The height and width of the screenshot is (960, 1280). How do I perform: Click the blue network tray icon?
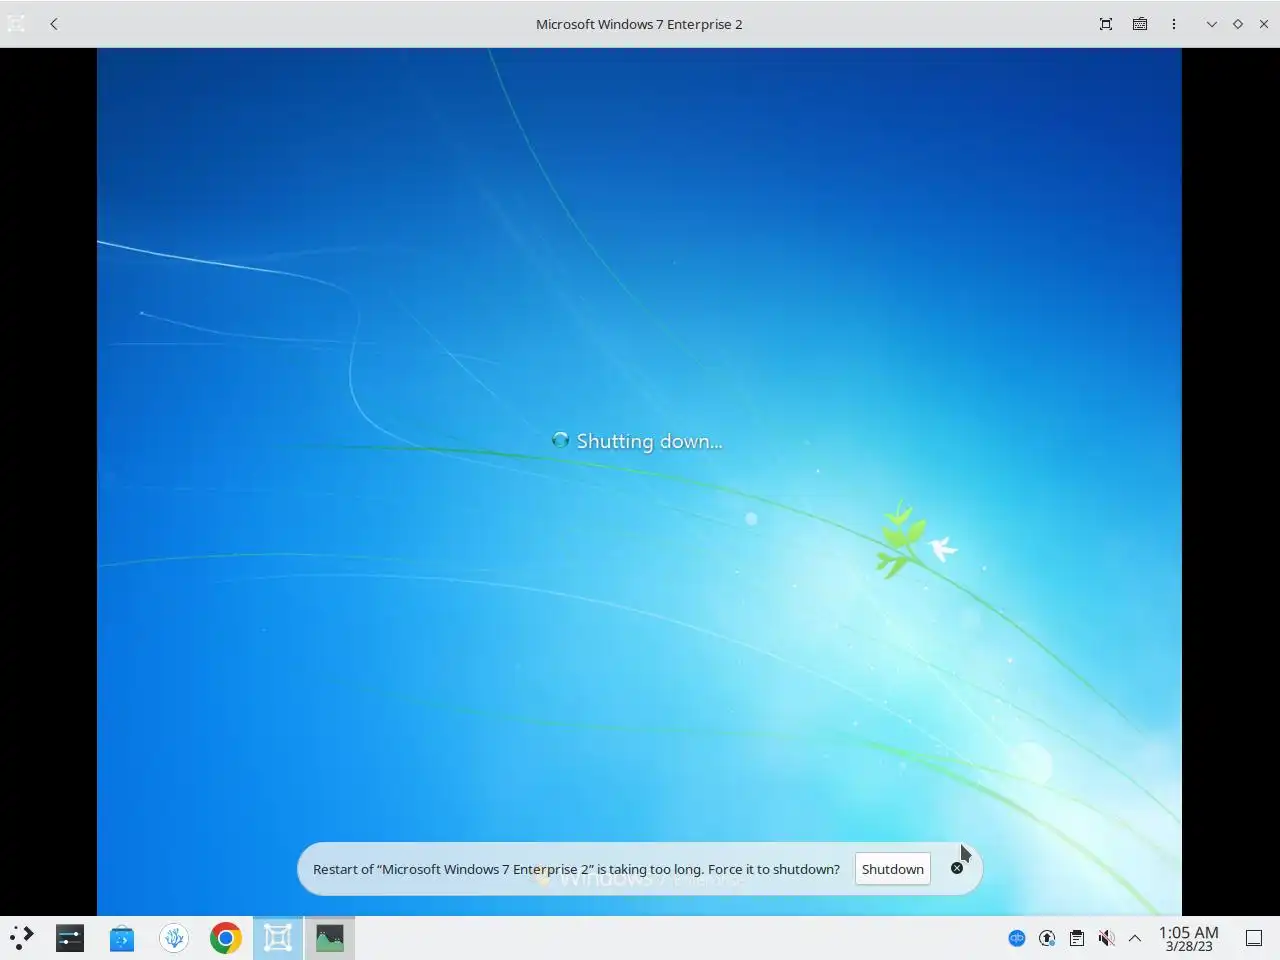pyautogui.click(x=1017, y=938)
